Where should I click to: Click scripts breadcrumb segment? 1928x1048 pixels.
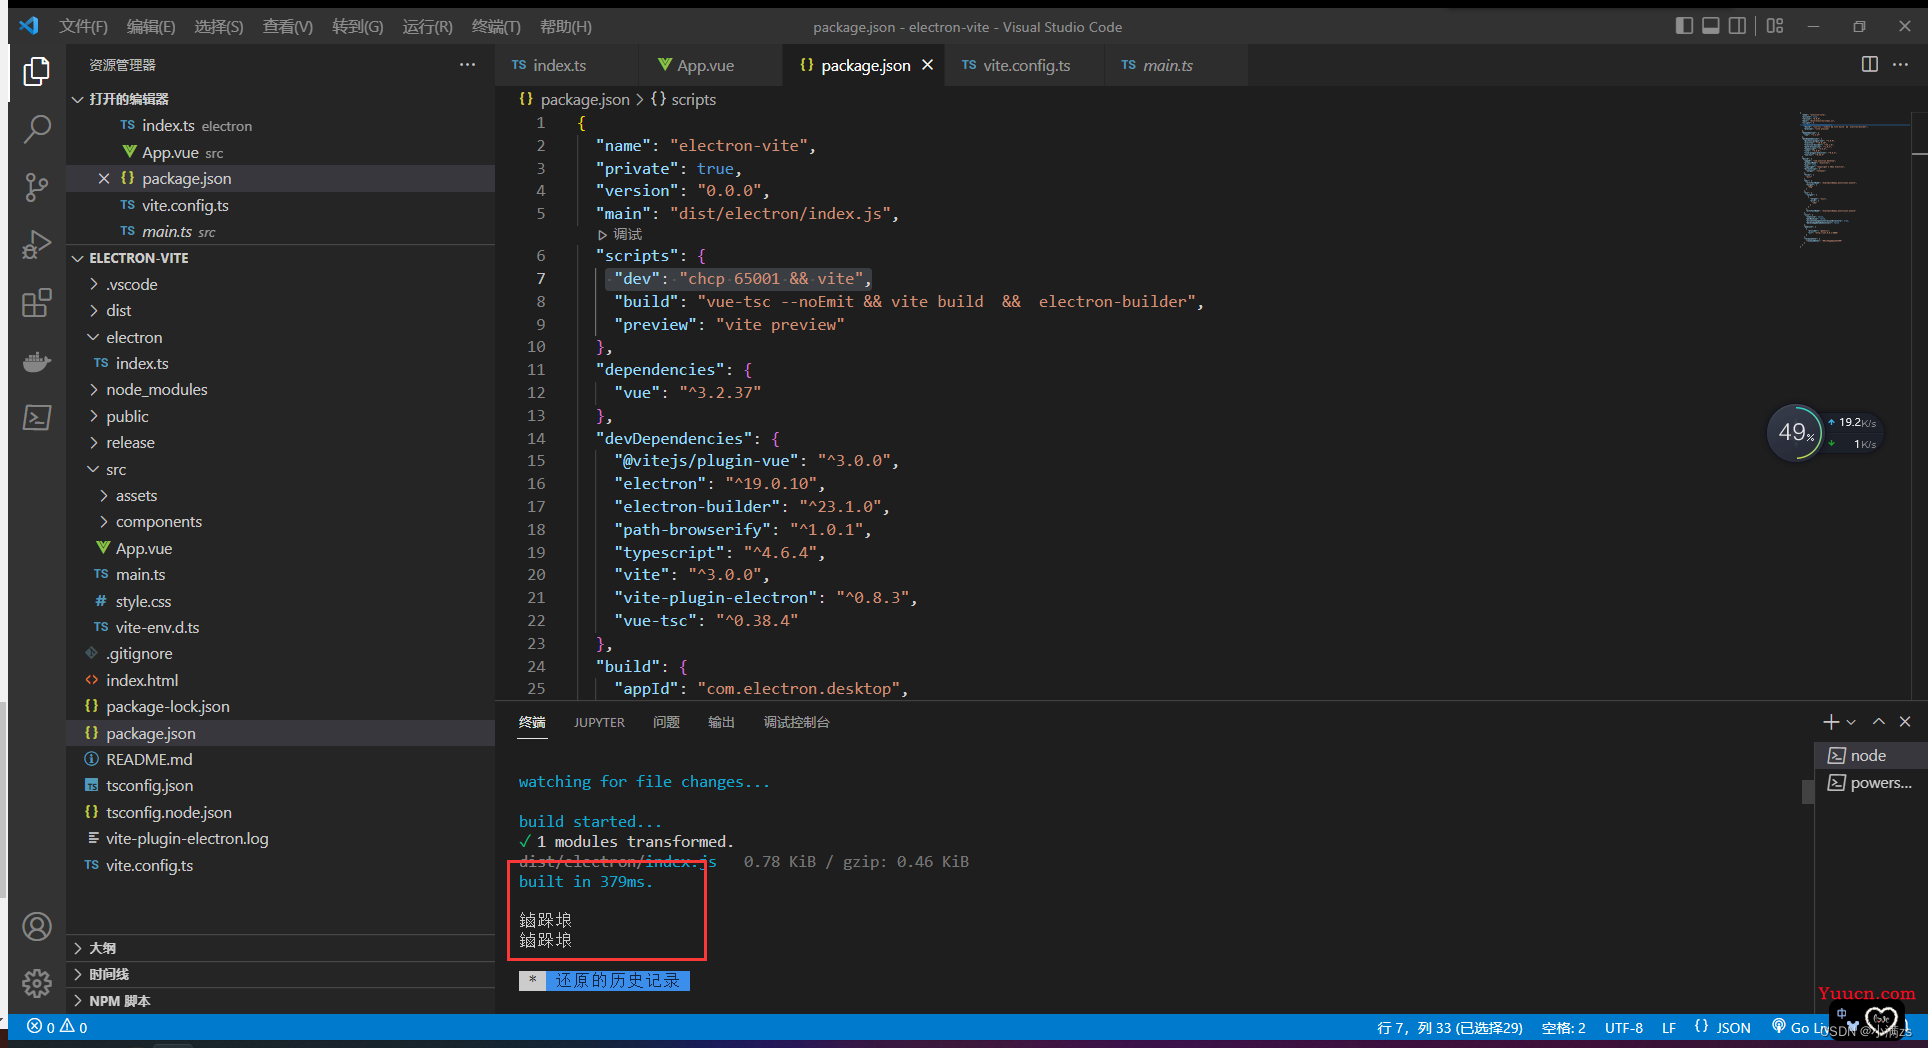(684, 99)
